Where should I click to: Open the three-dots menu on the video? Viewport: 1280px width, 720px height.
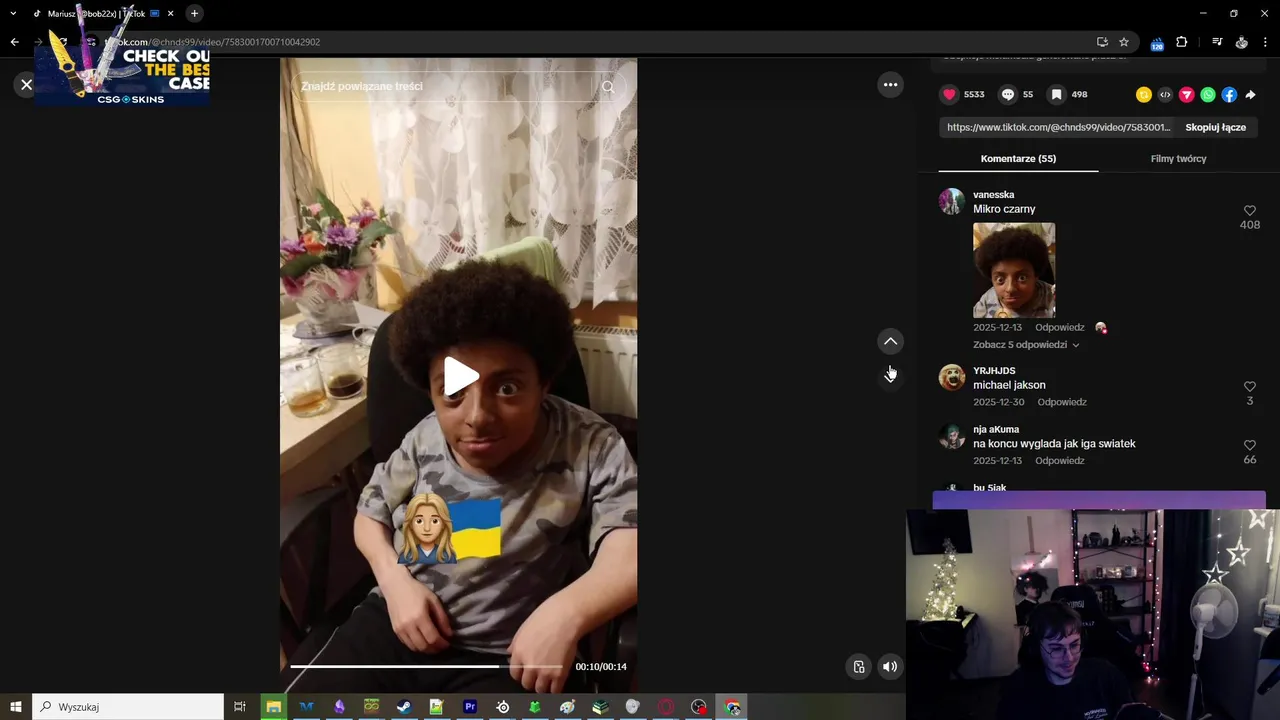890,85
